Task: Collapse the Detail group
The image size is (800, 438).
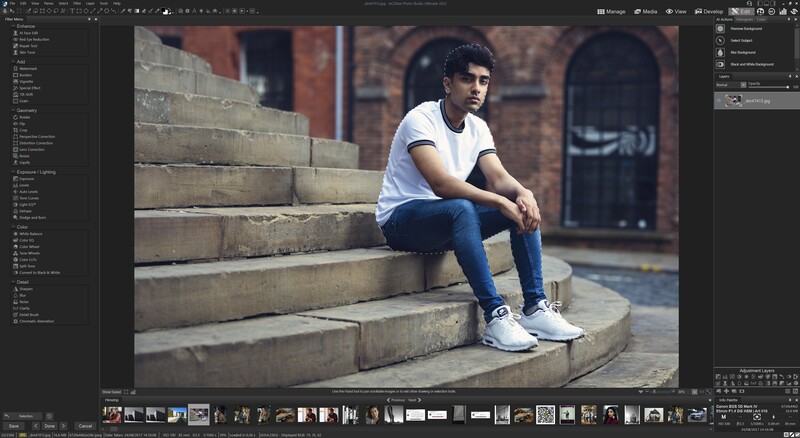Action: click(x=13, y=282)
